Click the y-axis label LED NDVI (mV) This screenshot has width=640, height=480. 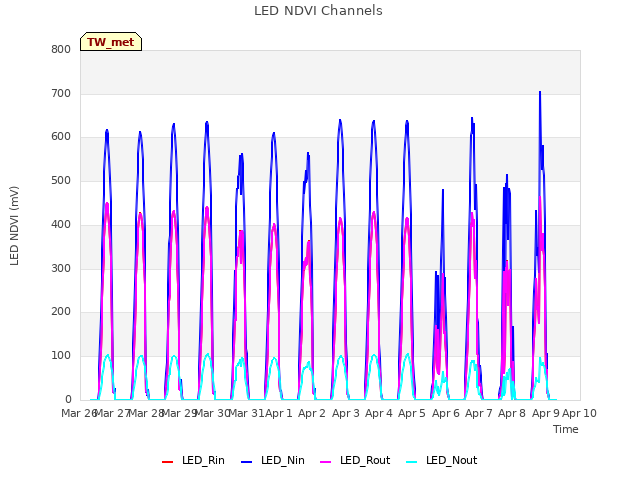tap(14, 225)
